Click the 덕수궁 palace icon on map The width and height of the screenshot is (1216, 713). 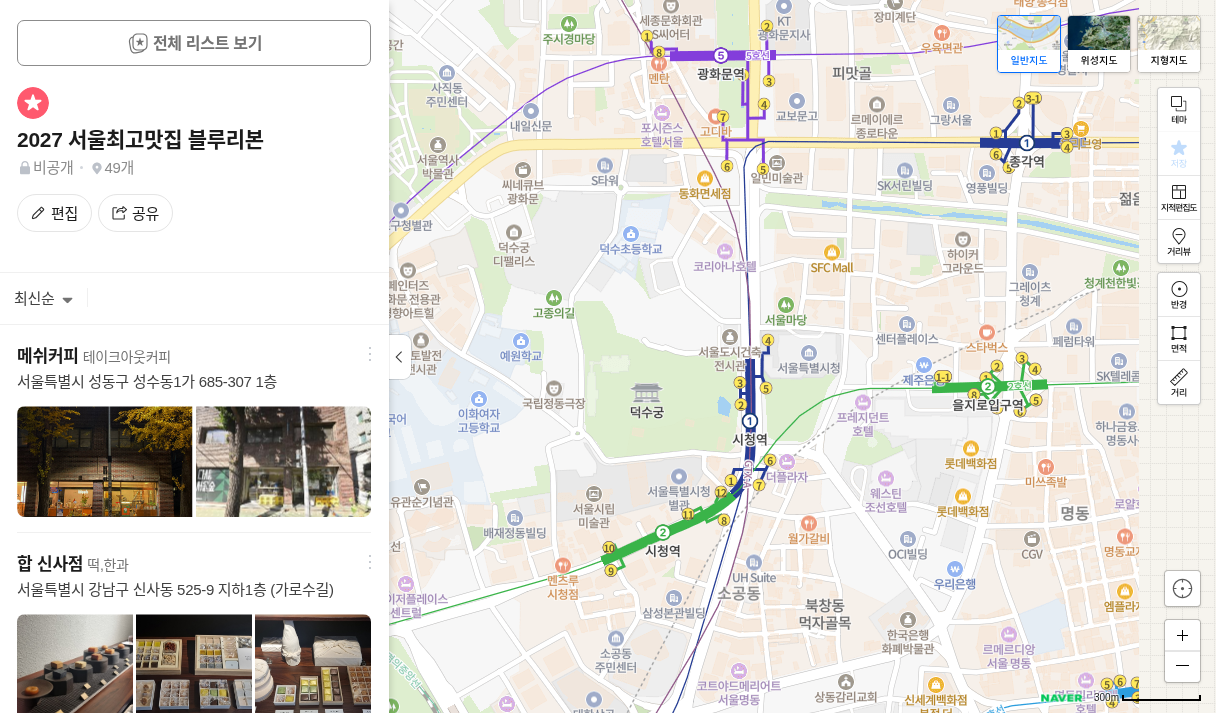(x=646, y=392)
